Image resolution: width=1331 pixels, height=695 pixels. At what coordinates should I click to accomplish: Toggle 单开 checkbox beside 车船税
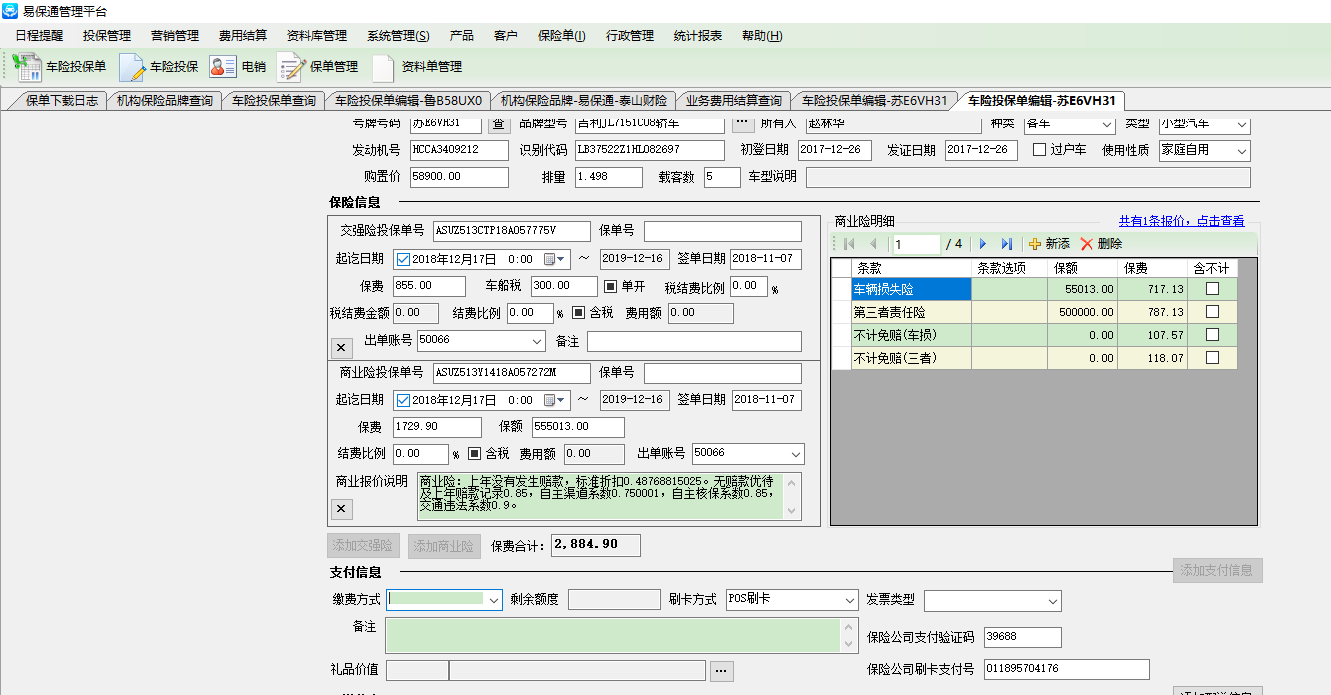pos(610,286)
